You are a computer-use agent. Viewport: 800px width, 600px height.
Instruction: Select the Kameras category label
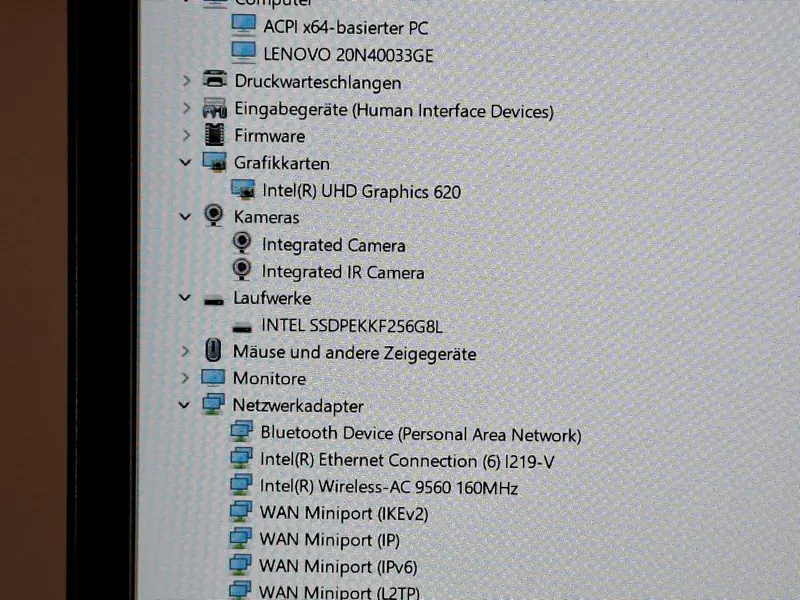[266, 217]
